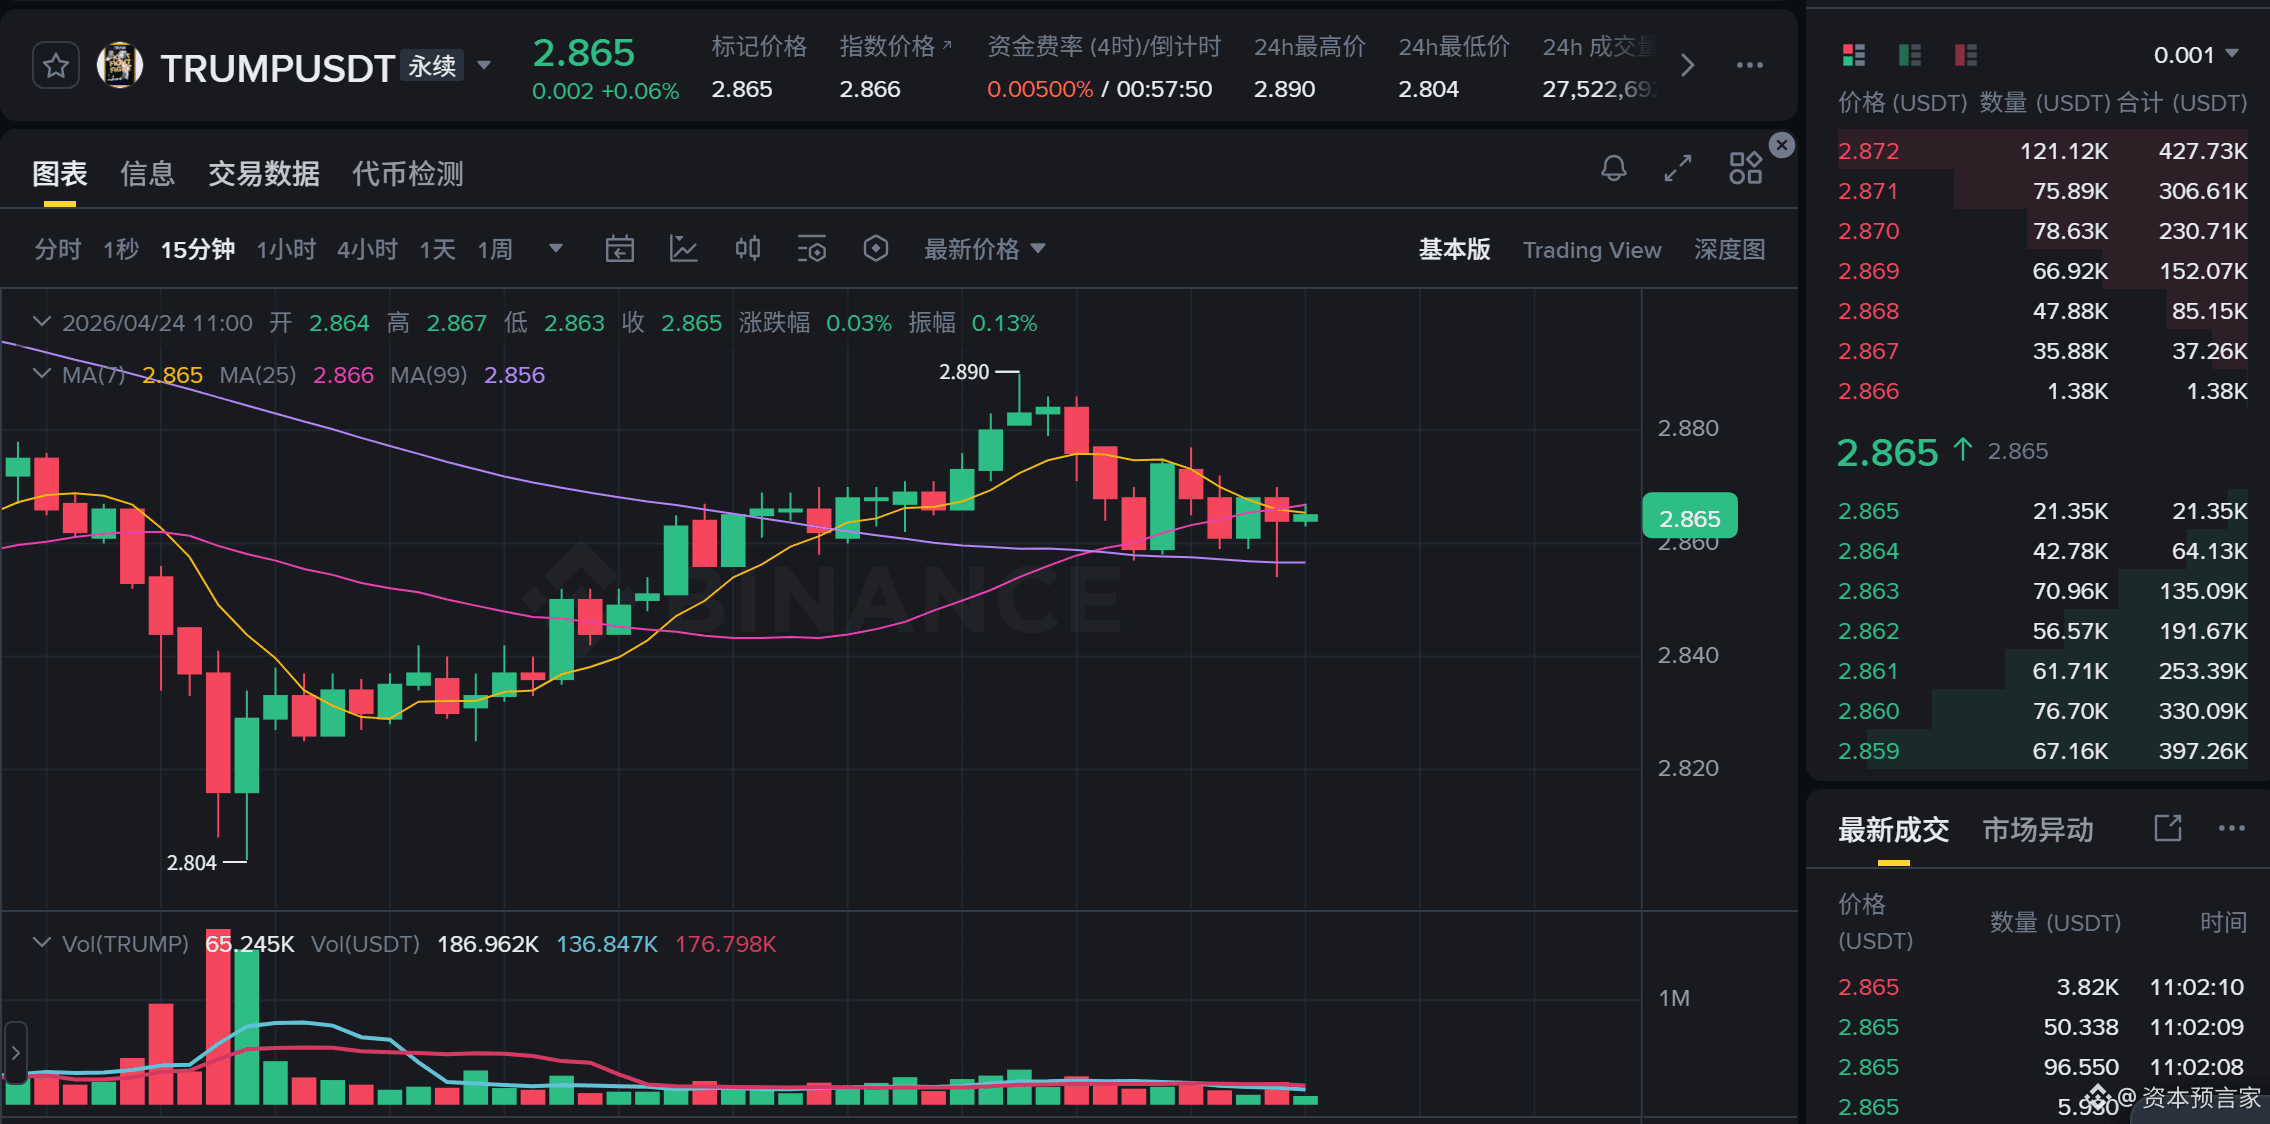Show both bids and asks order book view
2270x1124 pixels.
1853,55
